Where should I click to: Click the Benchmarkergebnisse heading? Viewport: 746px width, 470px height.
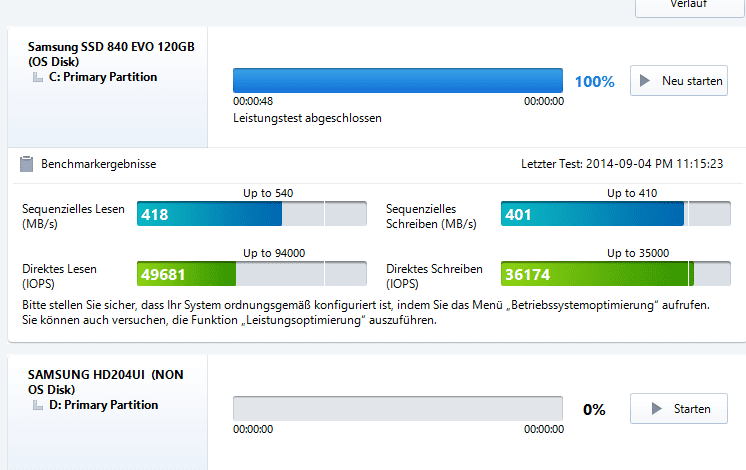(98, 164)
